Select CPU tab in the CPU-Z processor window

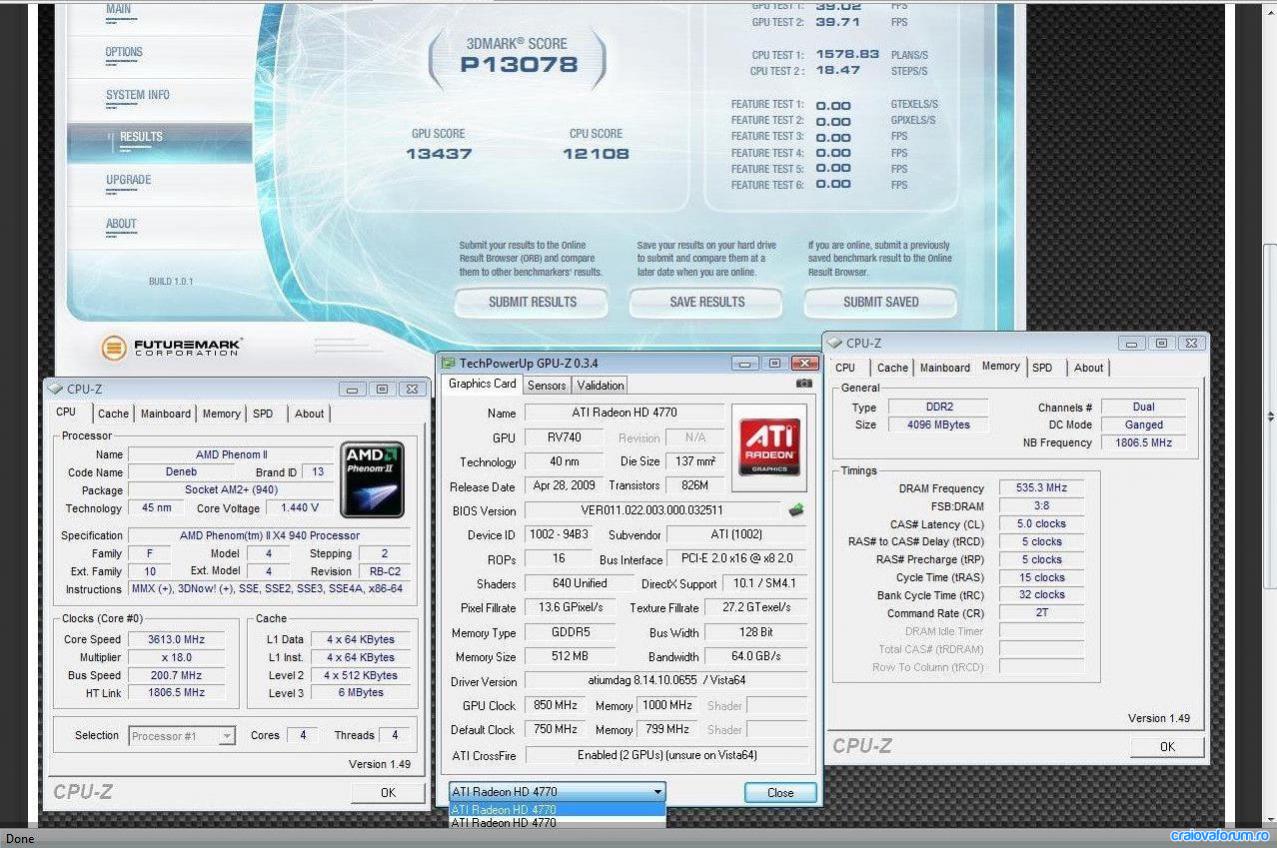(x=66, y=412)
